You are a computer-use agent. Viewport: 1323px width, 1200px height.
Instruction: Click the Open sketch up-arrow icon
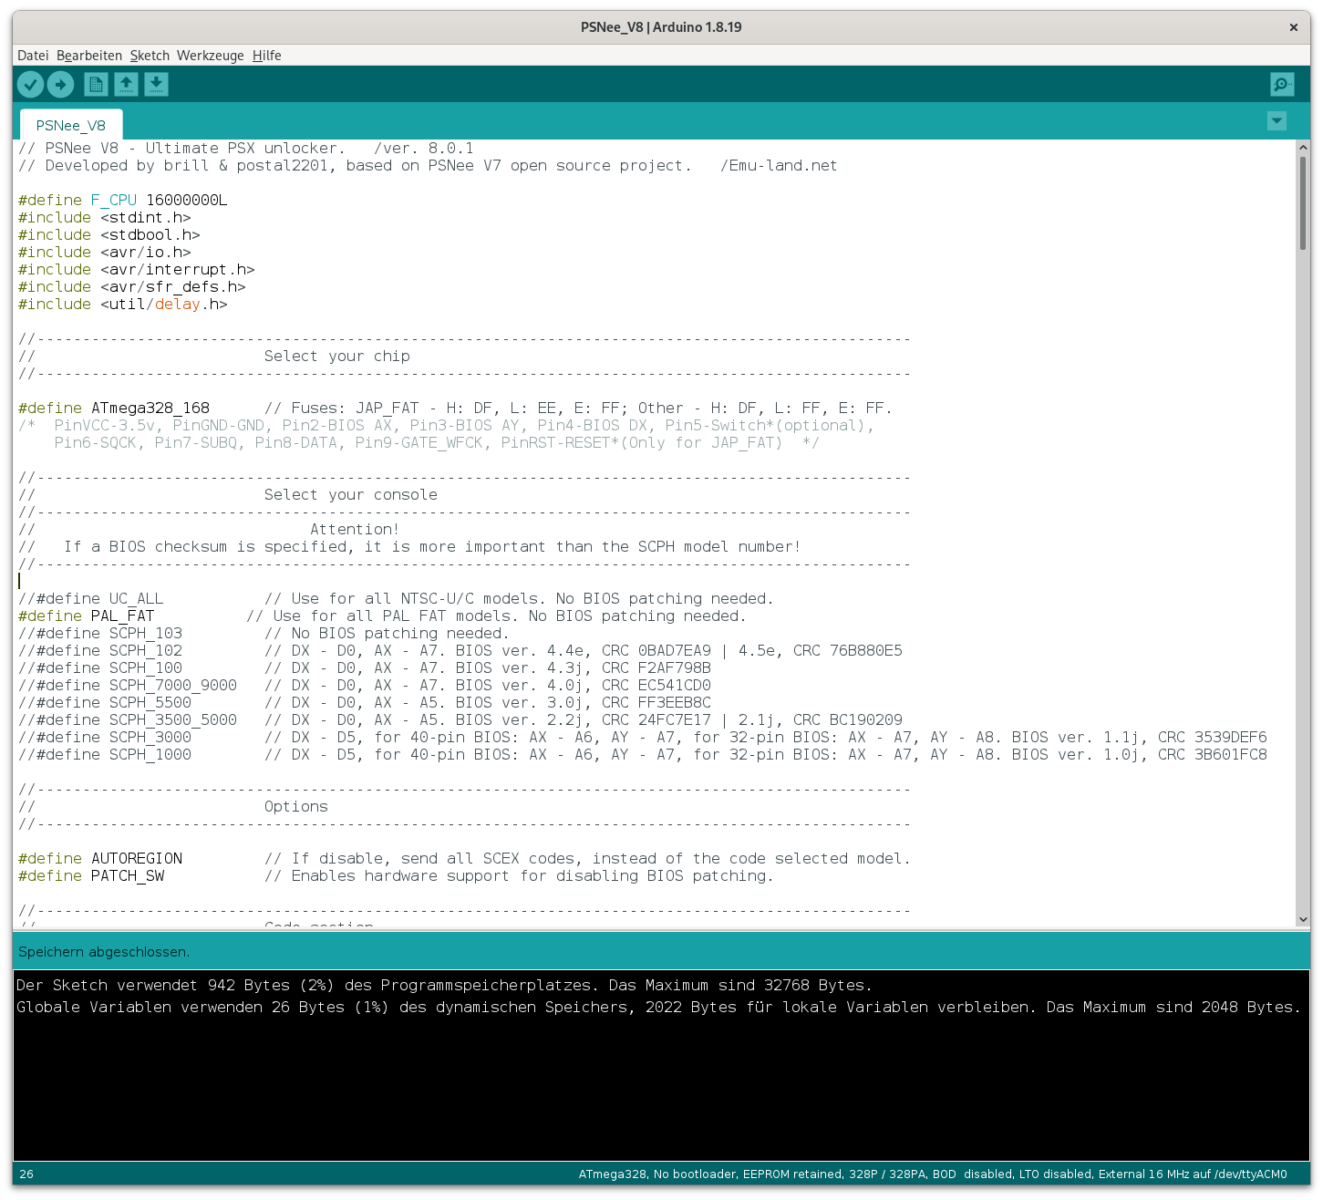(x=126, y=85)
